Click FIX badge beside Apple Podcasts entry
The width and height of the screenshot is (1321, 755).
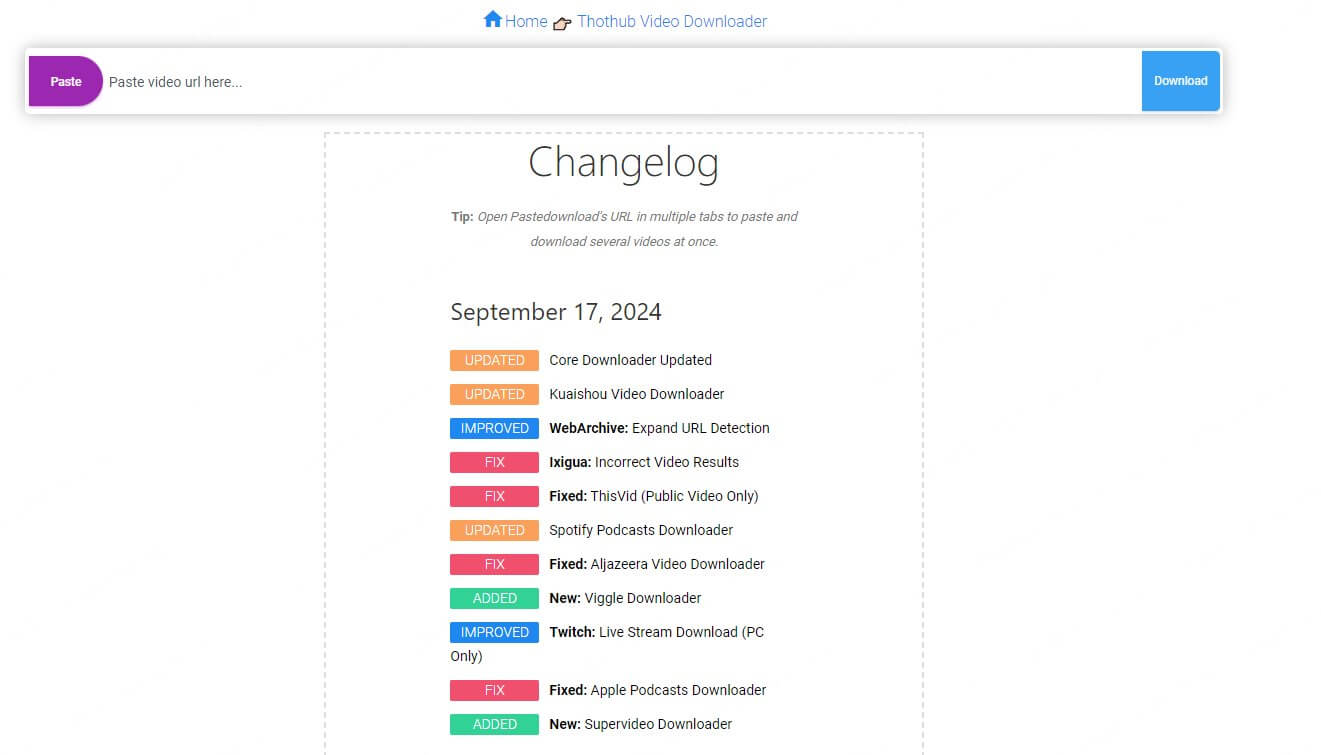coord(494,690)
